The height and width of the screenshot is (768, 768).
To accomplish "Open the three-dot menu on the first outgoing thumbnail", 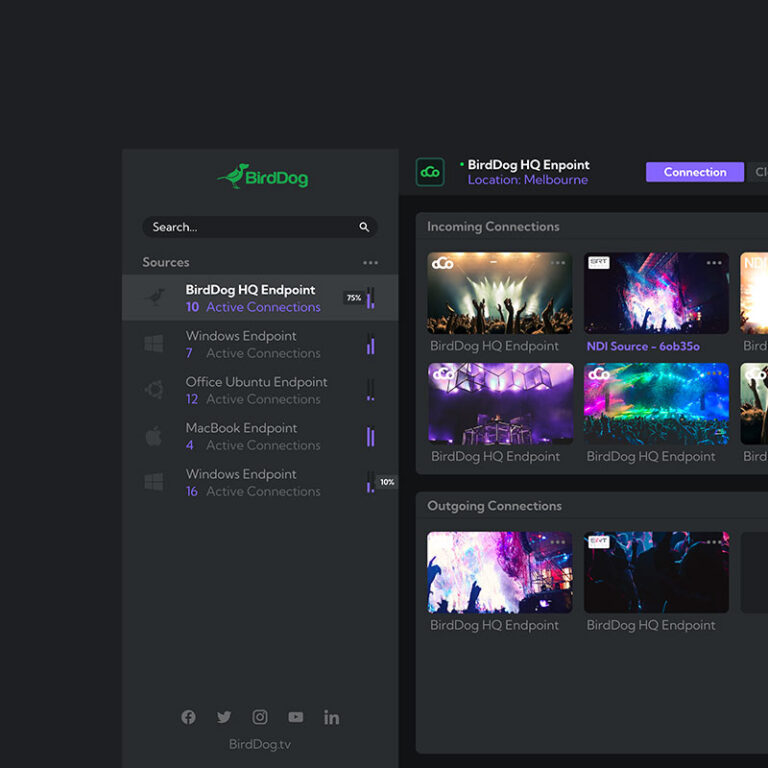I will point(558,542).
